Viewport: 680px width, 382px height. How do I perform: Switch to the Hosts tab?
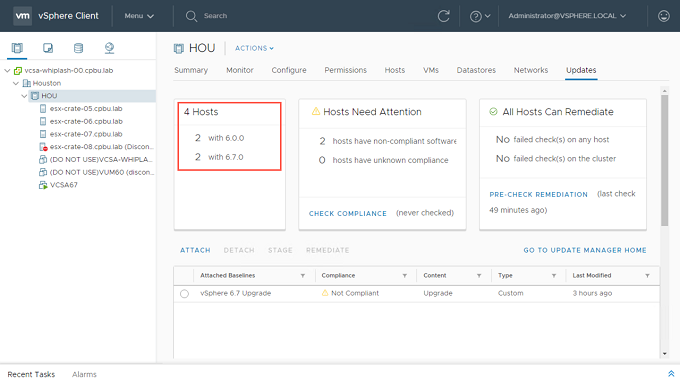(x=395, y=70)
